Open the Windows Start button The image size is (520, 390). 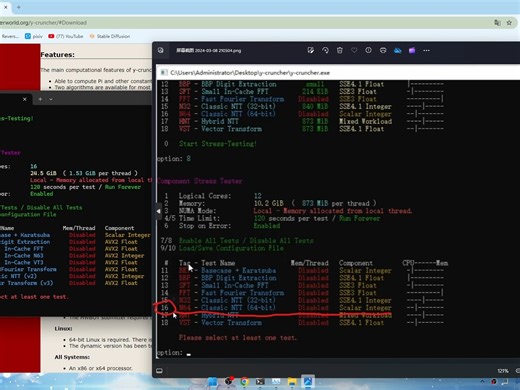[x=212, y=381]
